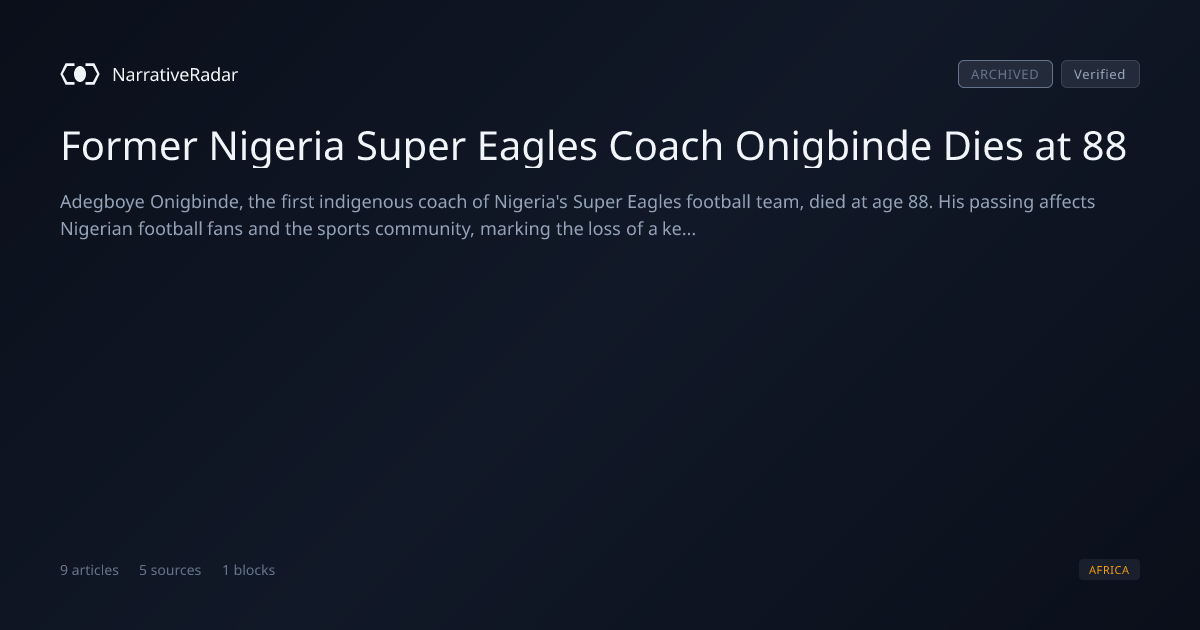The width and height of the screenshot is (1200, 630).
Task: Open the Onigbinde Dies at 88 headline
Action: pyautogui.click(x=594, y=147)
